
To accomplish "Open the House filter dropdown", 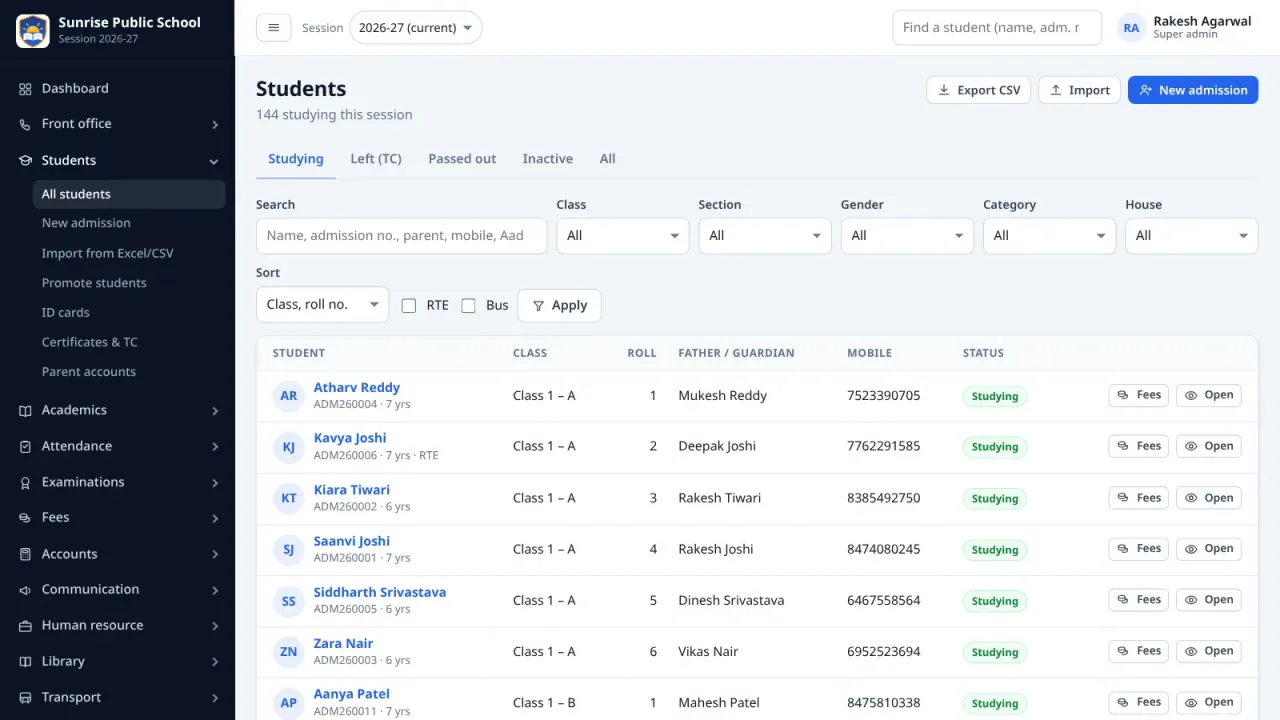I will point(1191,236).
